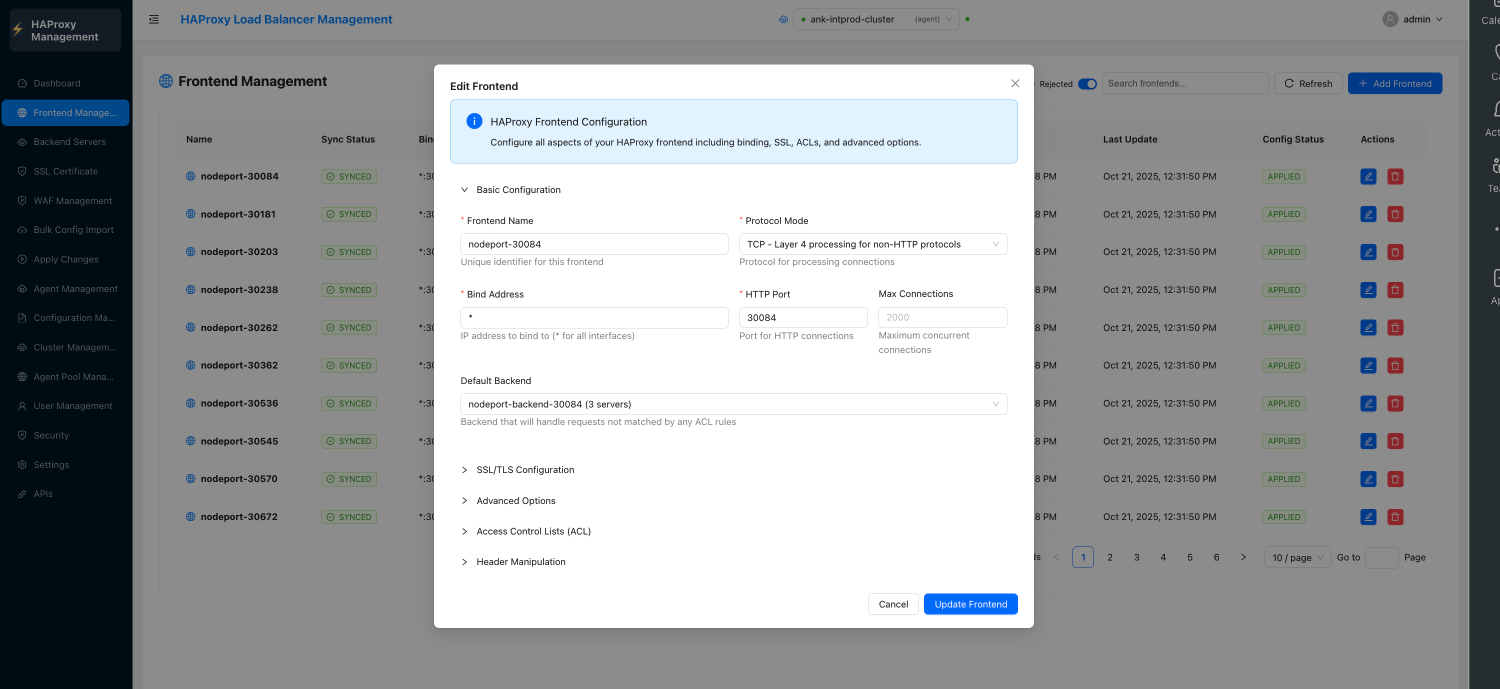Go to page 6 in pagination
The image size is (1500, 689).
1216,557
